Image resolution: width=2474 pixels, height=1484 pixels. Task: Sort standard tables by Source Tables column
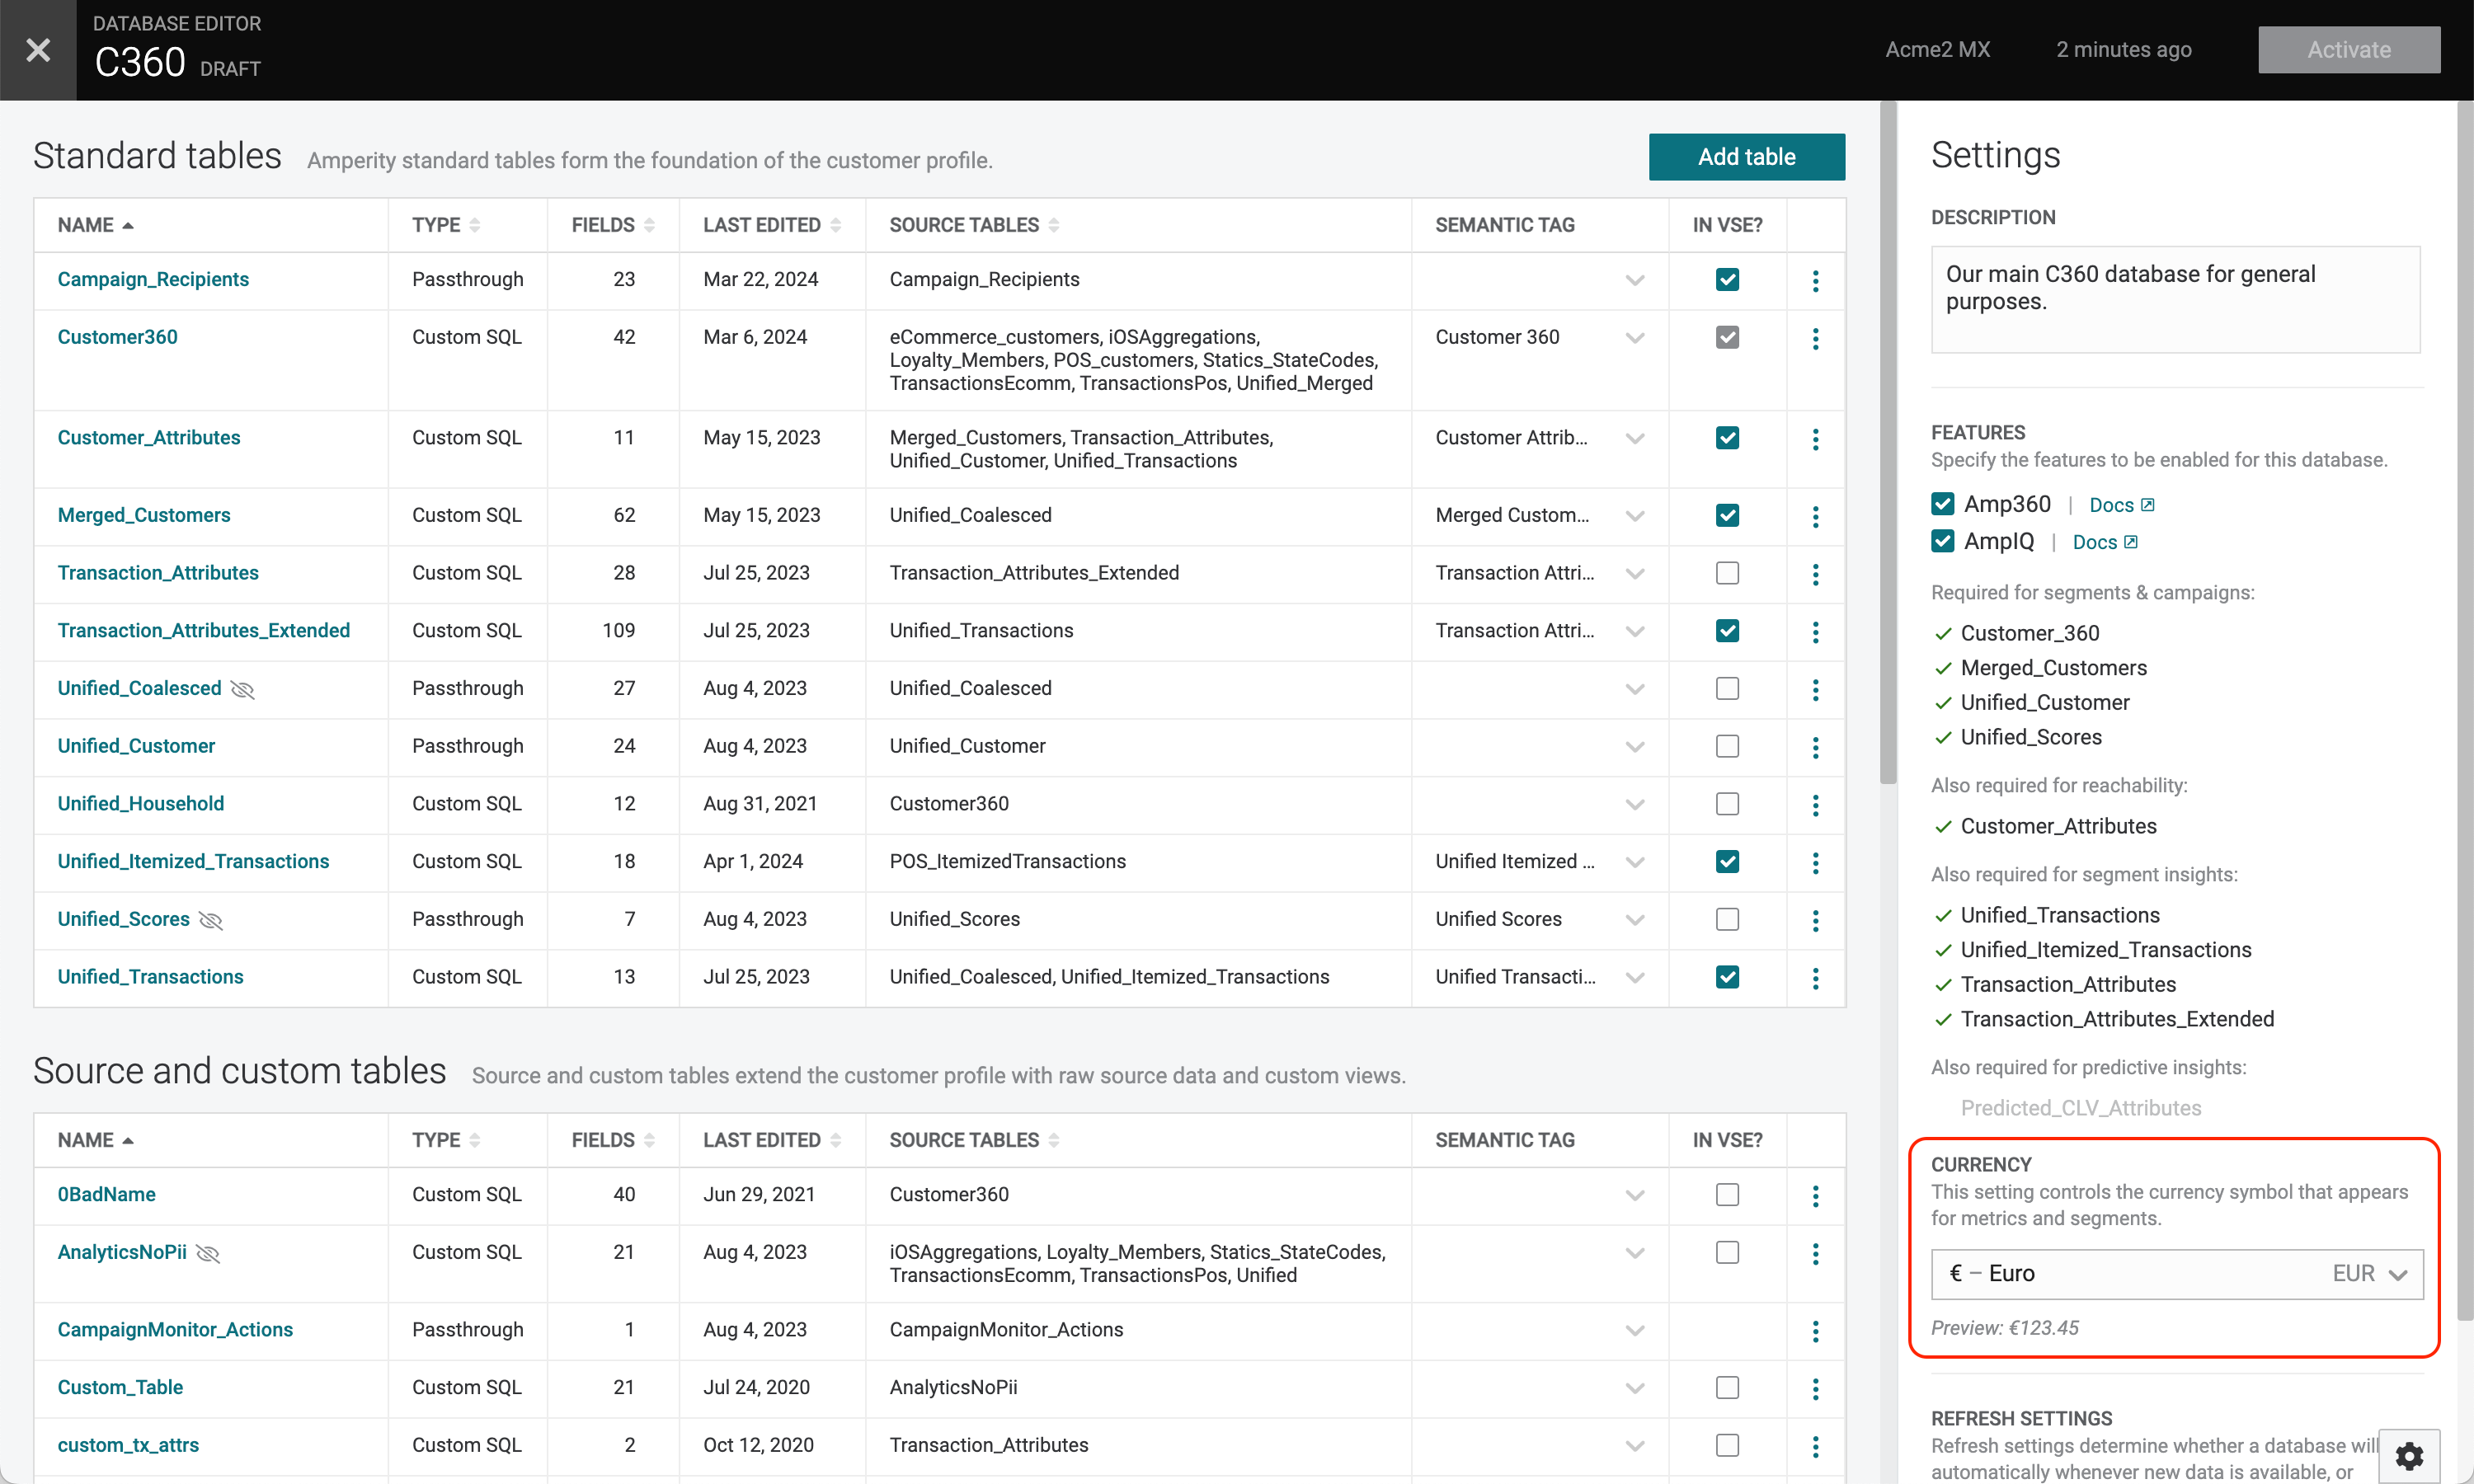pos(974,225)
